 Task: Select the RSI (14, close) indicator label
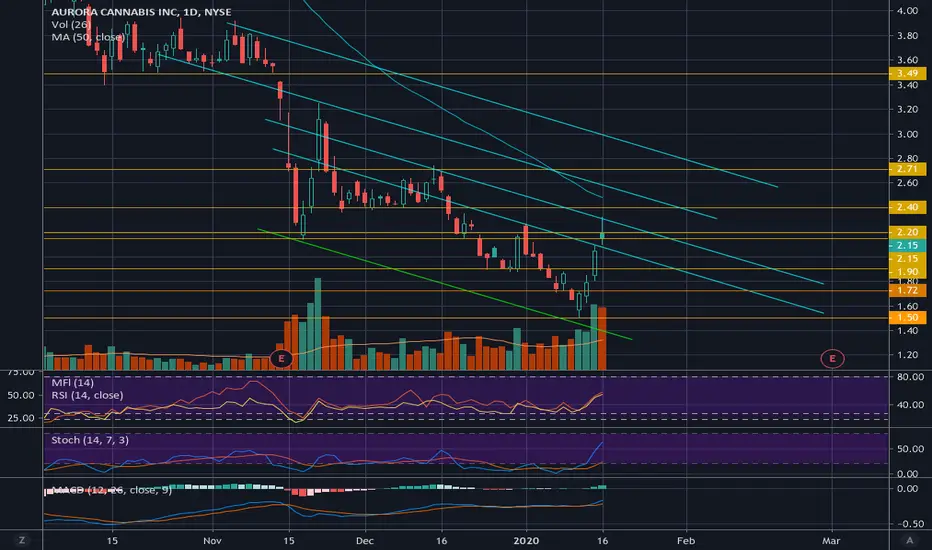click(x=87, y=395)
